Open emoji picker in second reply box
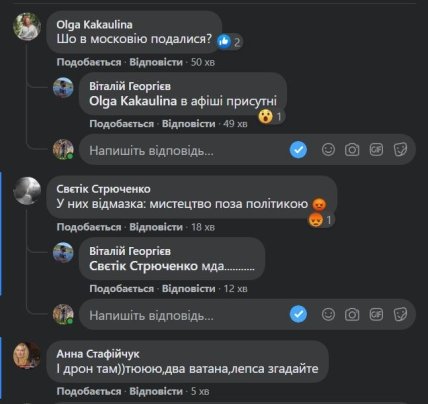Viewport: 428px width, 404px height. pyautogui.click(x=328, y=314)
